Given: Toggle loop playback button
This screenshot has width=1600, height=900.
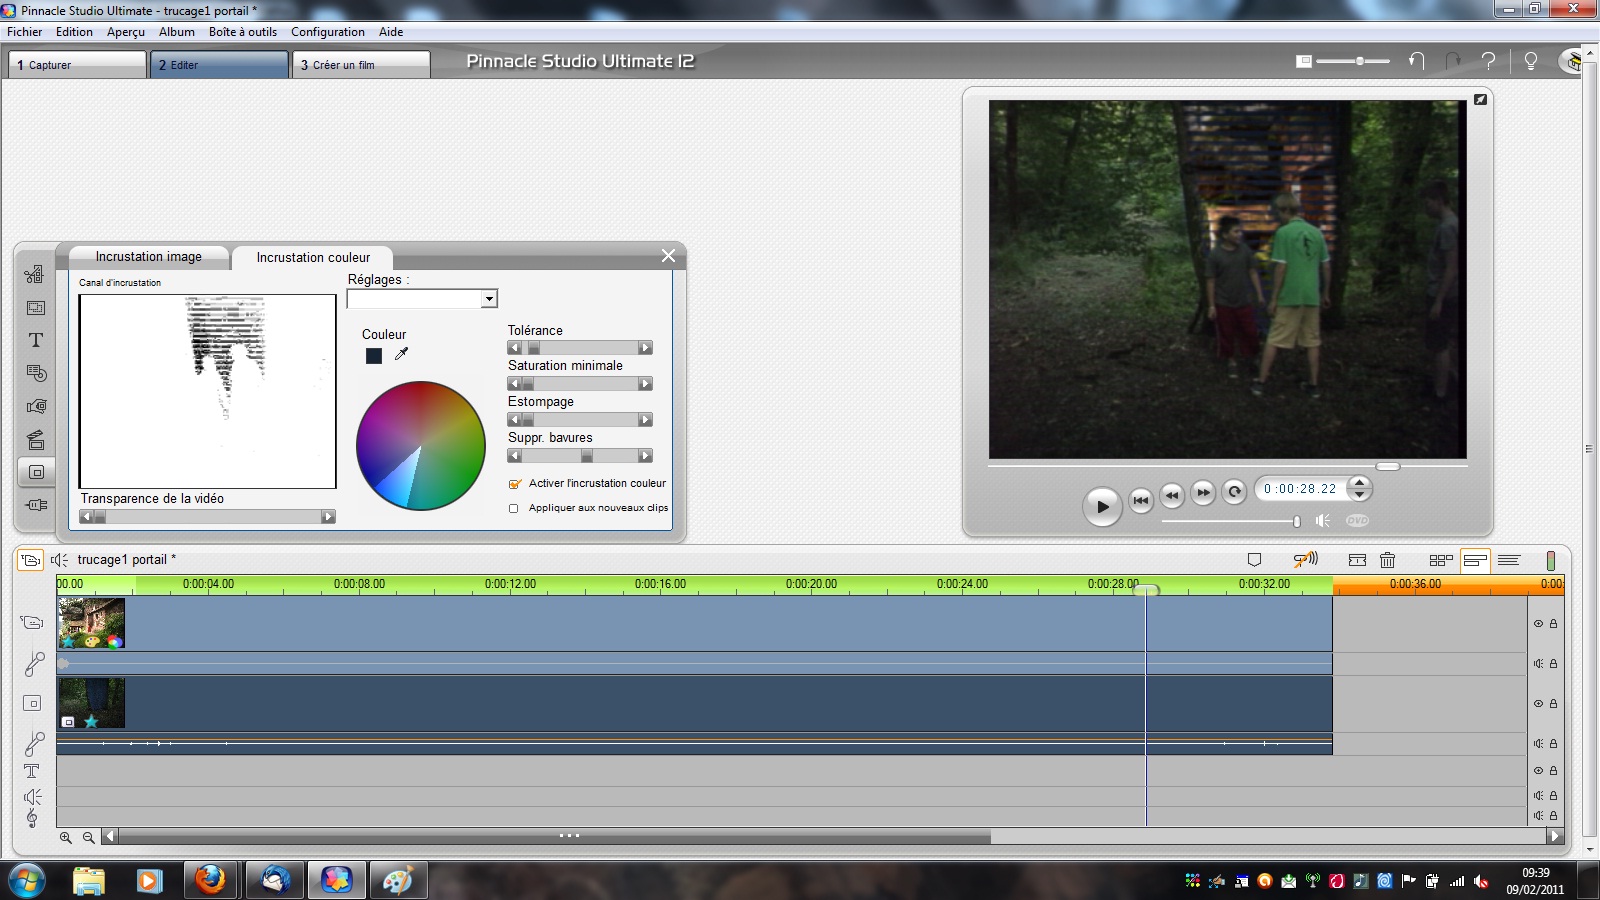Looking at the screenshot, I should pyautogui.click(x=1234, y=491).
